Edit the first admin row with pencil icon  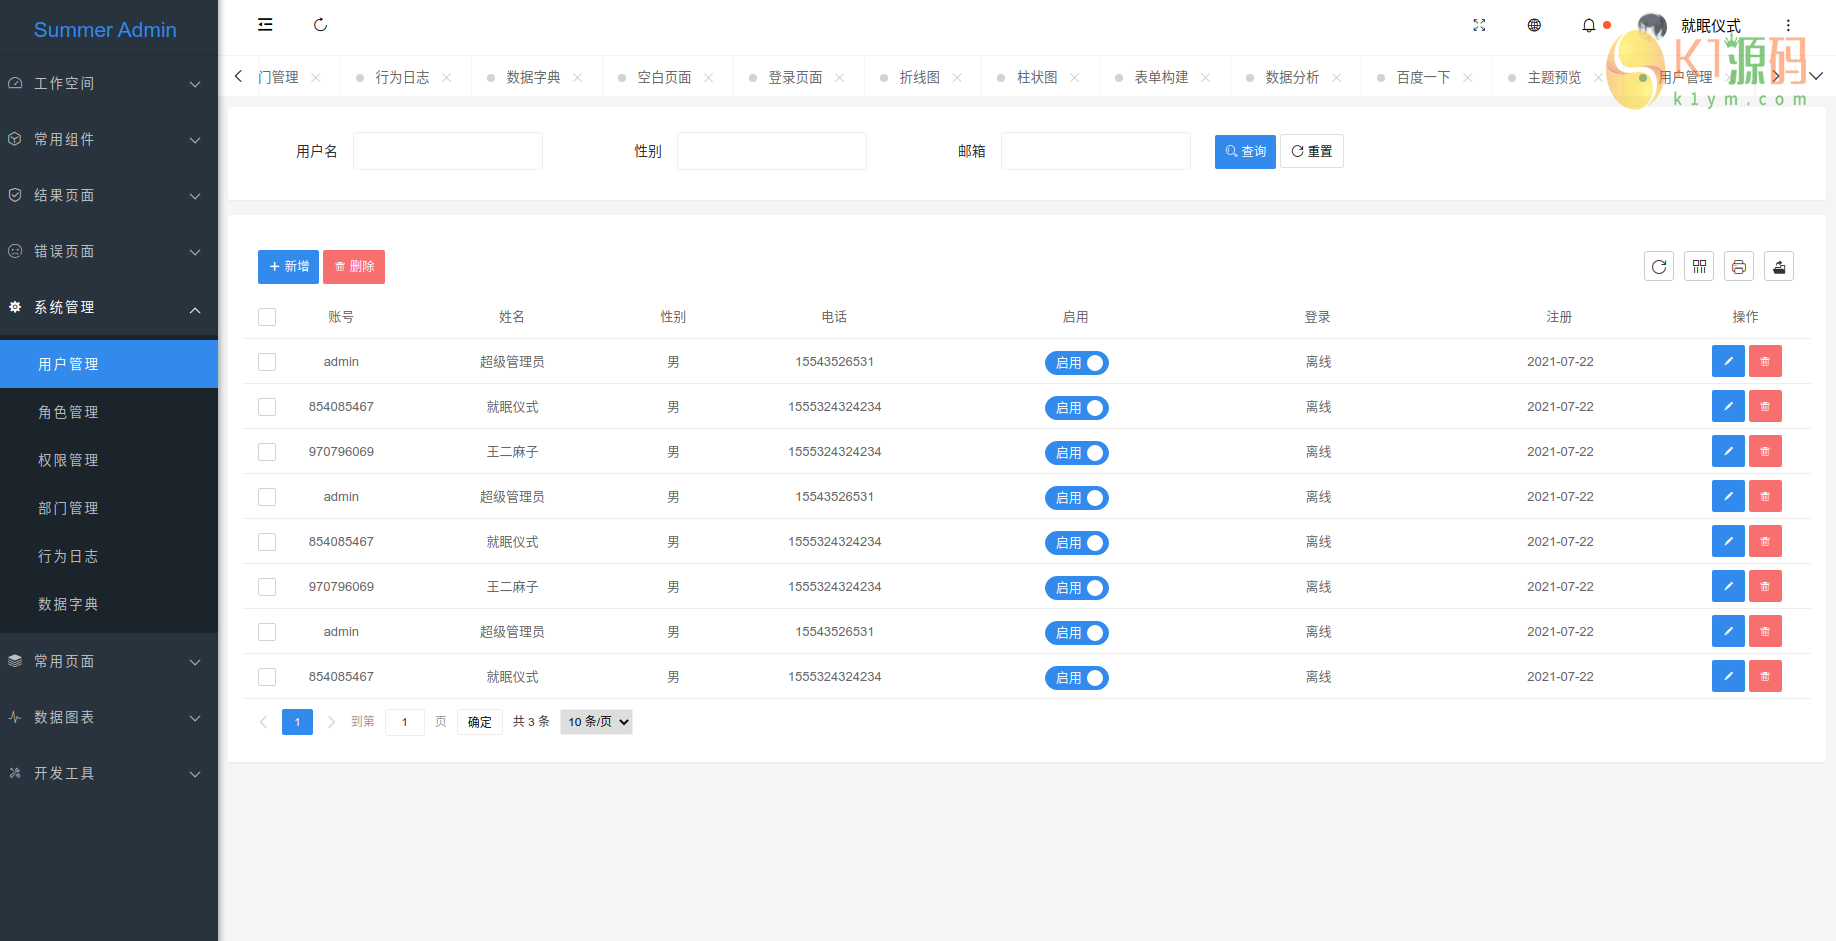(1728, 362)
